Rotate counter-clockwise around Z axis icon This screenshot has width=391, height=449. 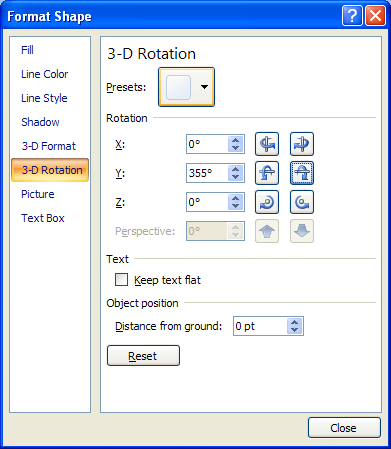point(302,202)
